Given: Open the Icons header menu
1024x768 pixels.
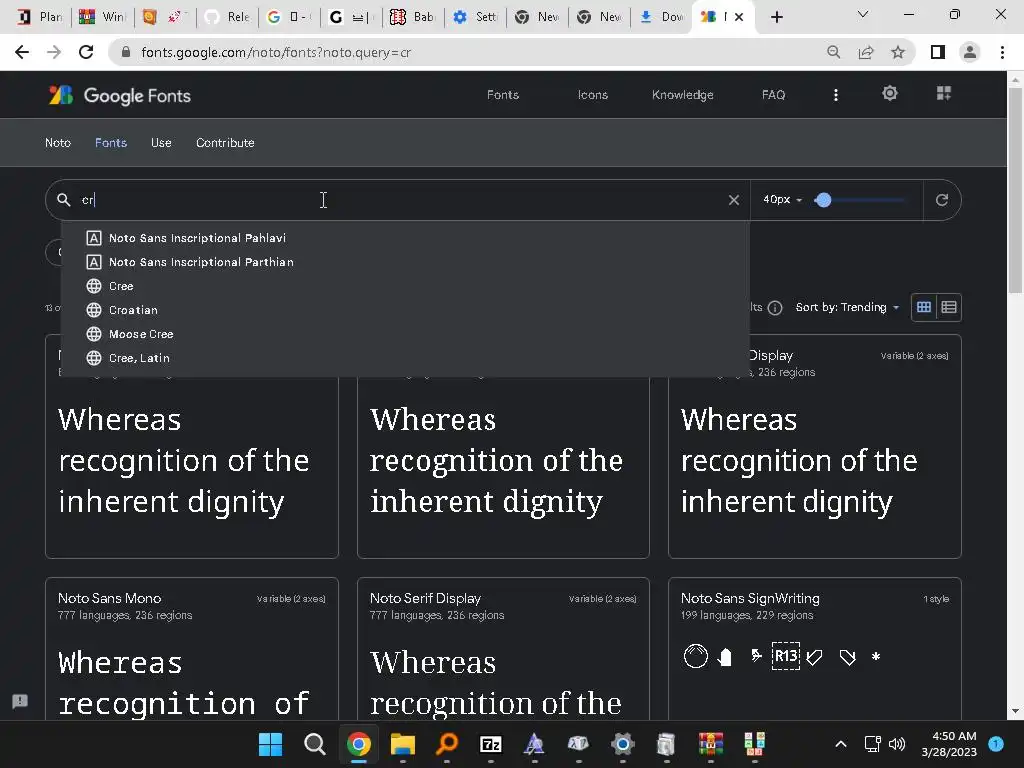Looking at the screenshot, I should coord(592,95).
